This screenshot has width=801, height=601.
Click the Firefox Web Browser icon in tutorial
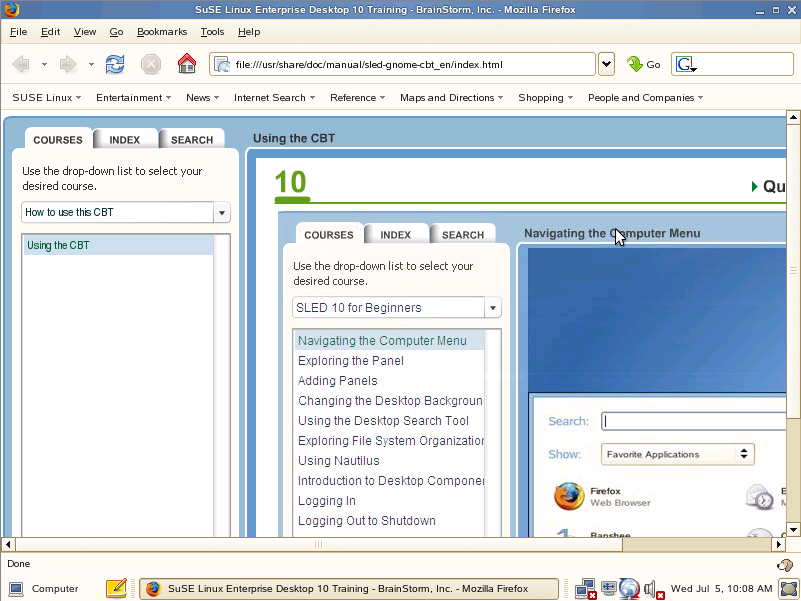pos(569,496)
